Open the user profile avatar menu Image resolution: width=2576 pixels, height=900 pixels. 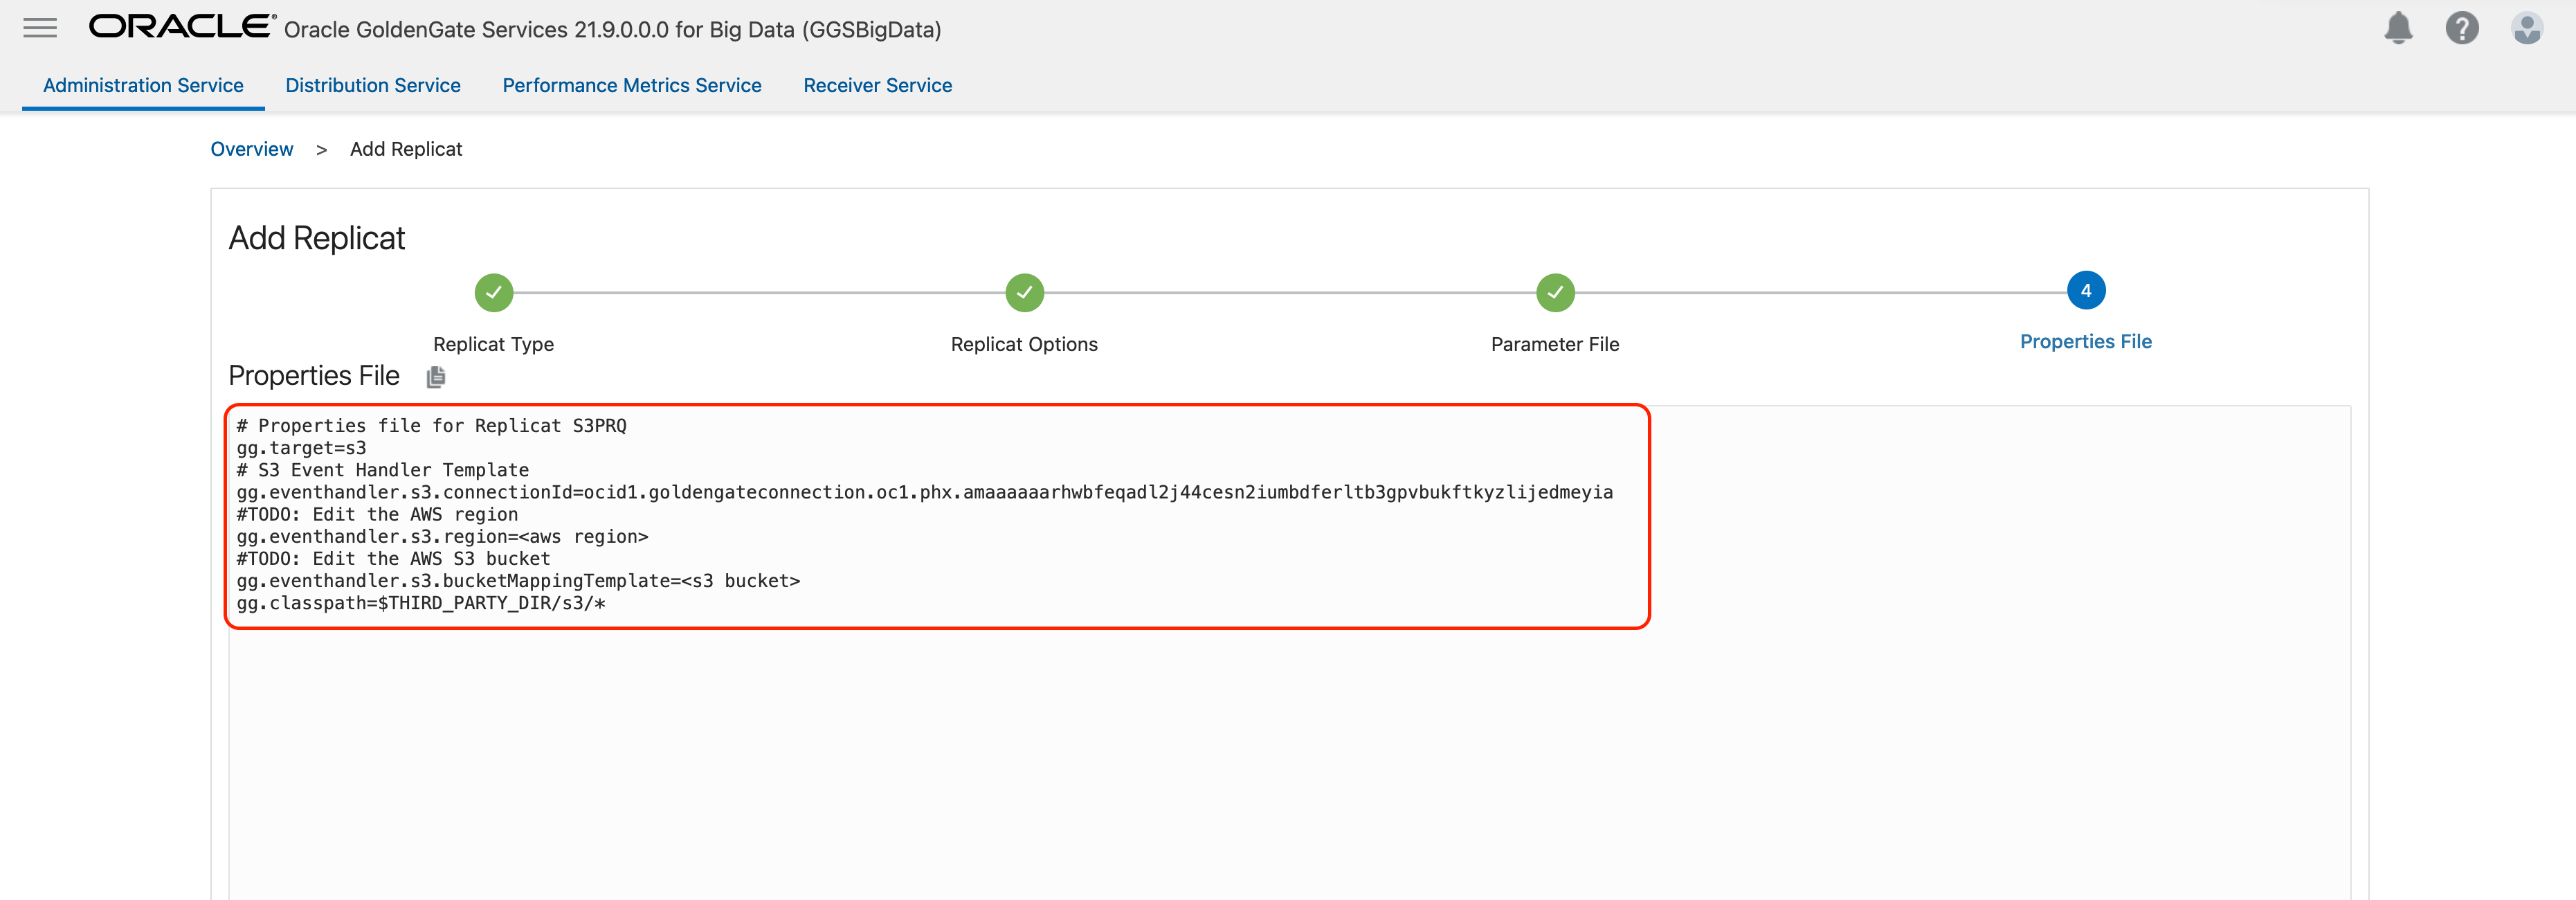2527,28
